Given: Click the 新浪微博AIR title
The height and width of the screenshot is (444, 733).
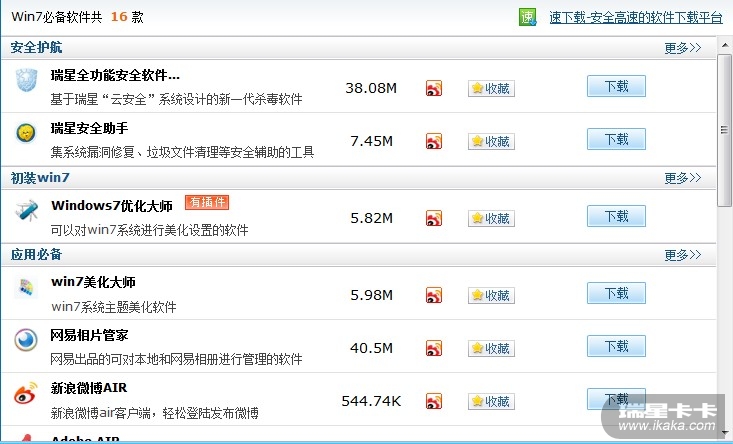Looking at the screenshot, I should click(x=89, y=388).
